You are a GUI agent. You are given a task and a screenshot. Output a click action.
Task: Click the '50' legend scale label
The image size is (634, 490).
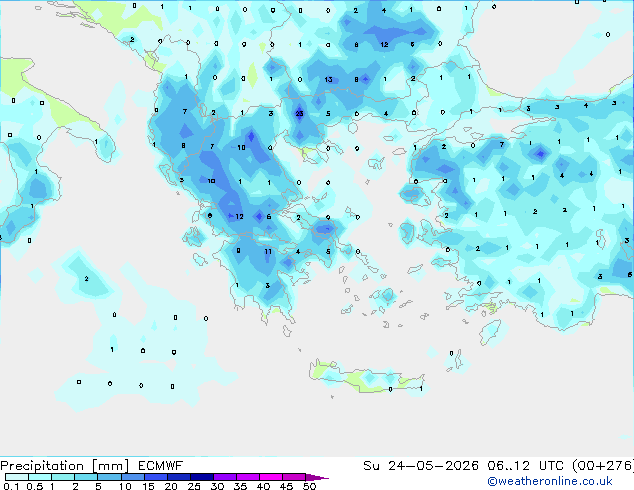coord(310,486)
